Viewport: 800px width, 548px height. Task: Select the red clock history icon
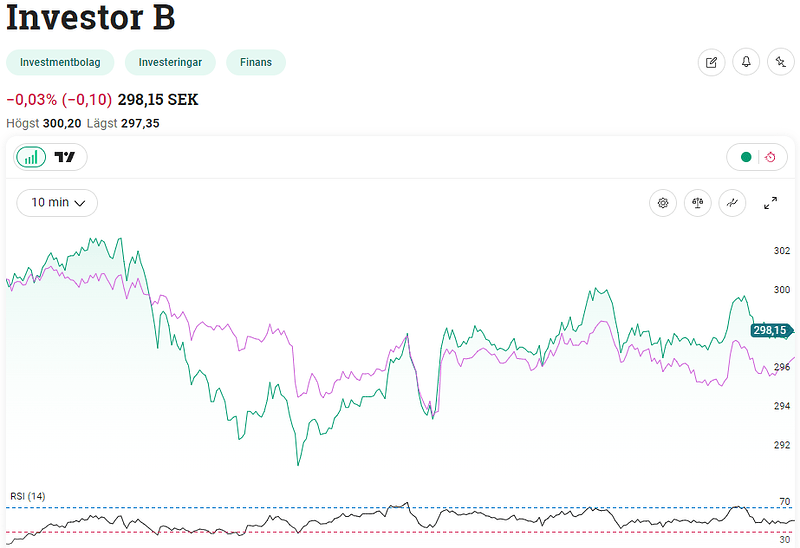770,157
